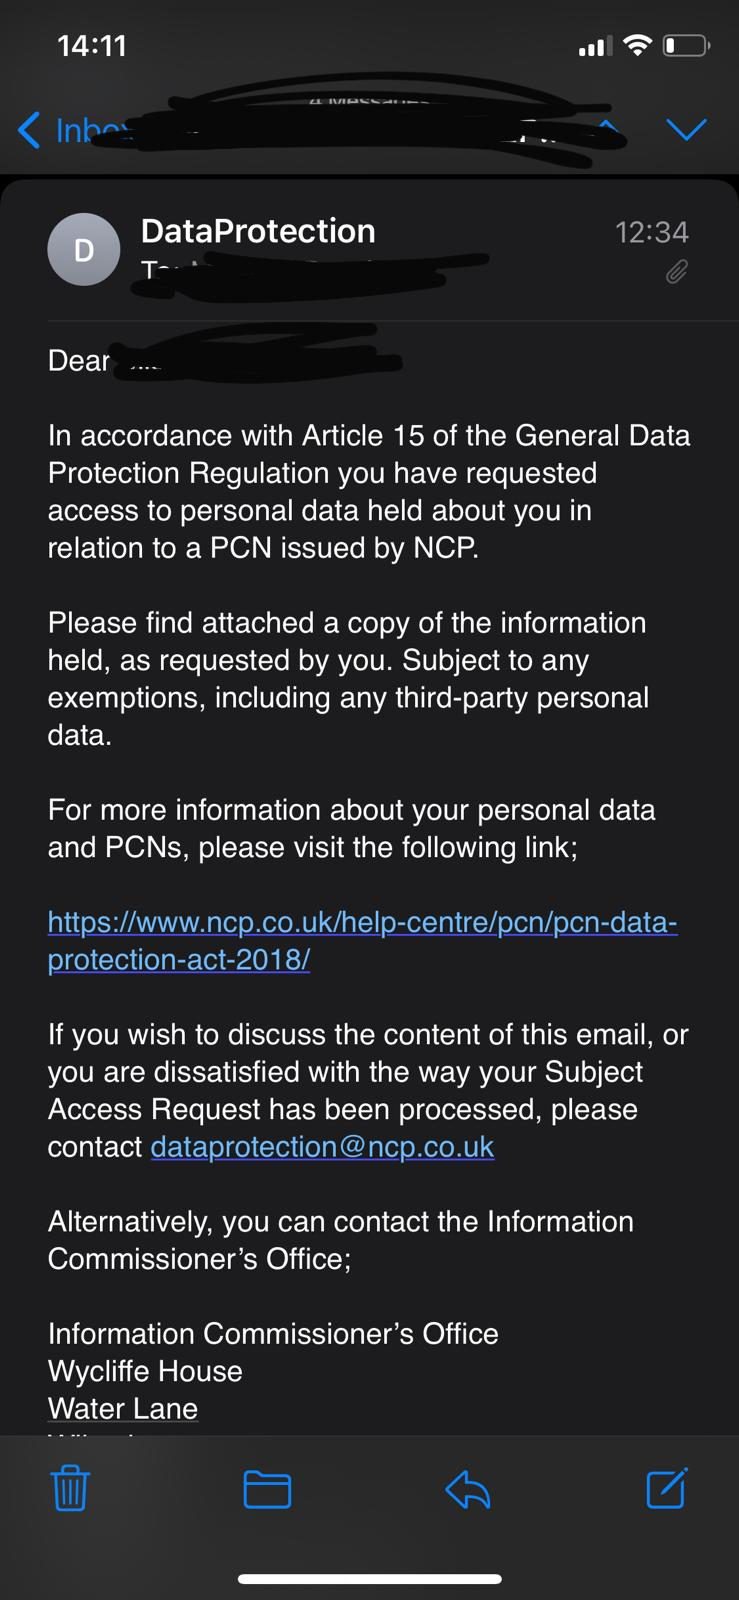Tap the Wycliffe House address line
This screenshot has width=739, height=1600.
[x=145, y=1371]
